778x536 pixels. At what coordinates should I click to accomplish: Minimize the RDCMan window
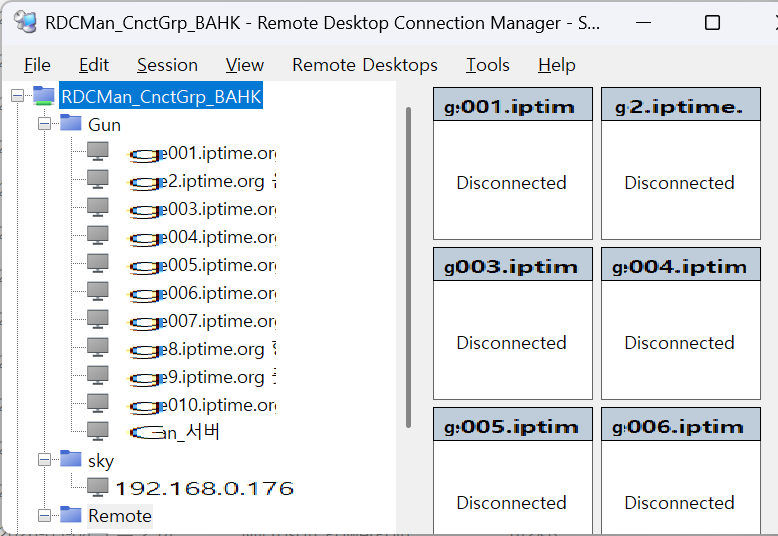click(x=644, y=23)
